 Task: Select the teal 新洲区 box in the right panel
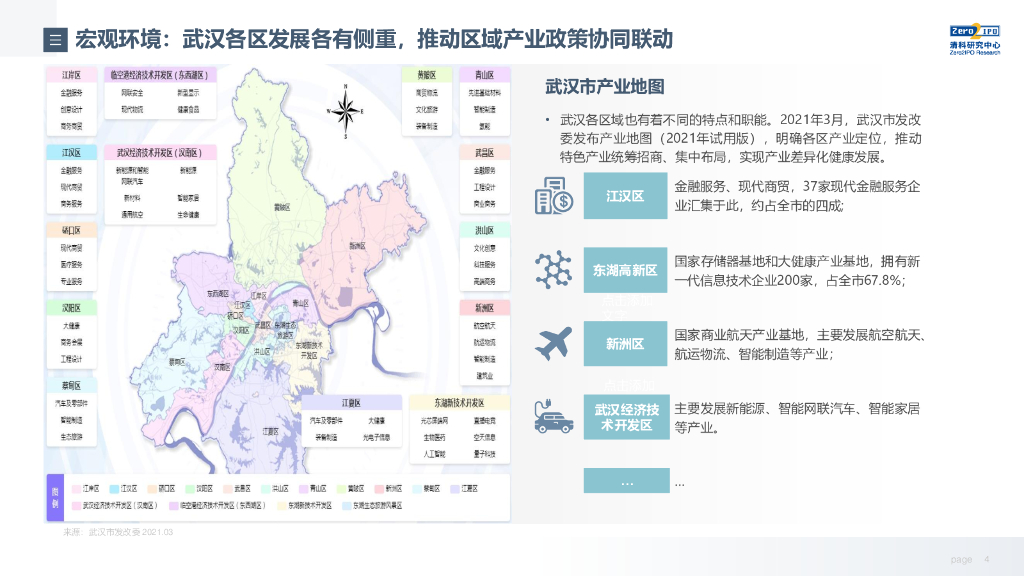[x=625, y=344]
